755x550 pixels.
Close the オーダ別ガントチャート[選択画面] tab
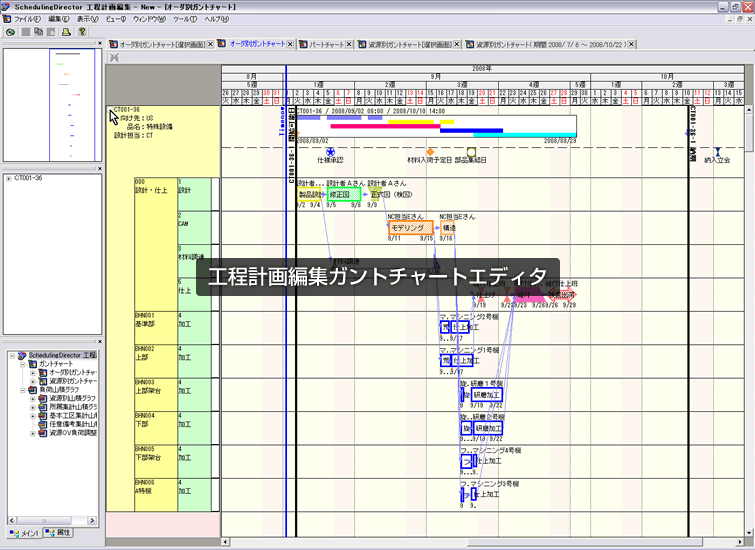(210, 44)
